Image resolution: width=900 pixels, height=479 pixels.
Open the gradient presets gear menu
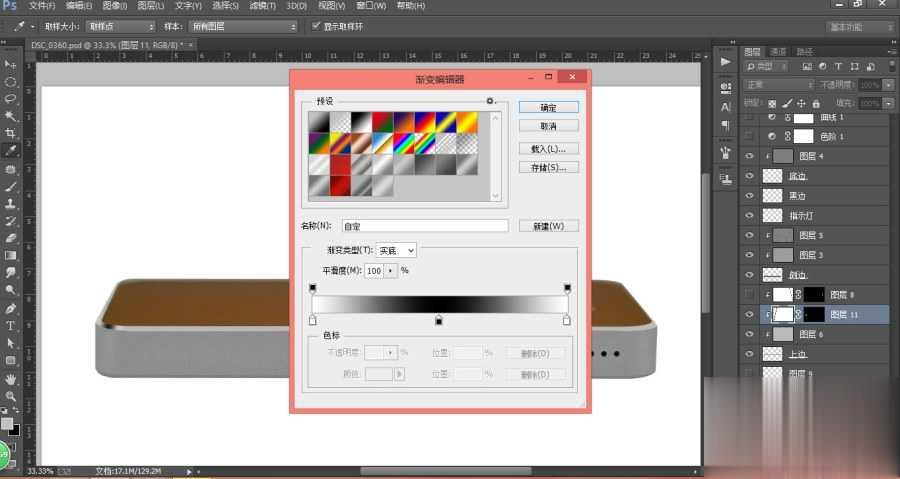pos(490,101)
